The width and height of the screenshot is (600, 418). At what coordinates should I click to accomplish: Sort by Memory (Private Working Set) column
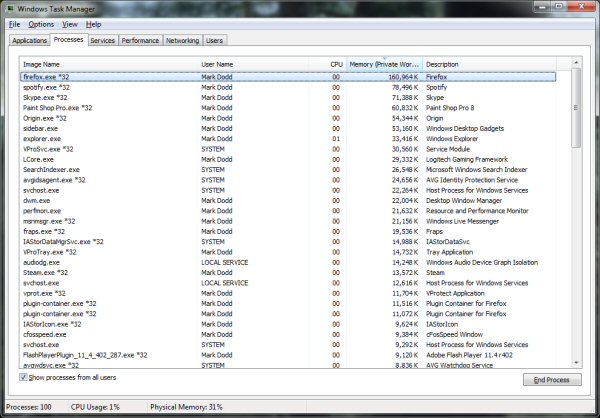pos(384,64)
